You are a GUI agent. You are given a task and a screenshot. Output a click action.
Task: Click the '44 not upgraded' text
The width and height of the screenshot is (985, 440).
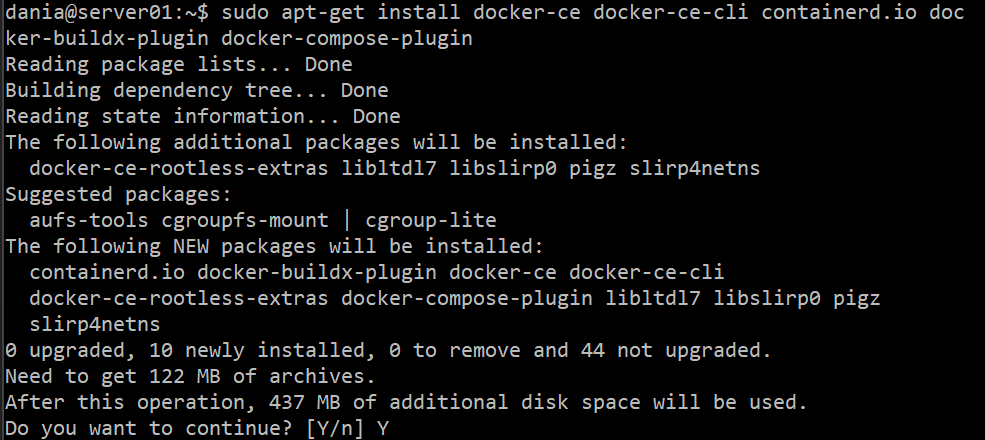(x=672, y=351)
